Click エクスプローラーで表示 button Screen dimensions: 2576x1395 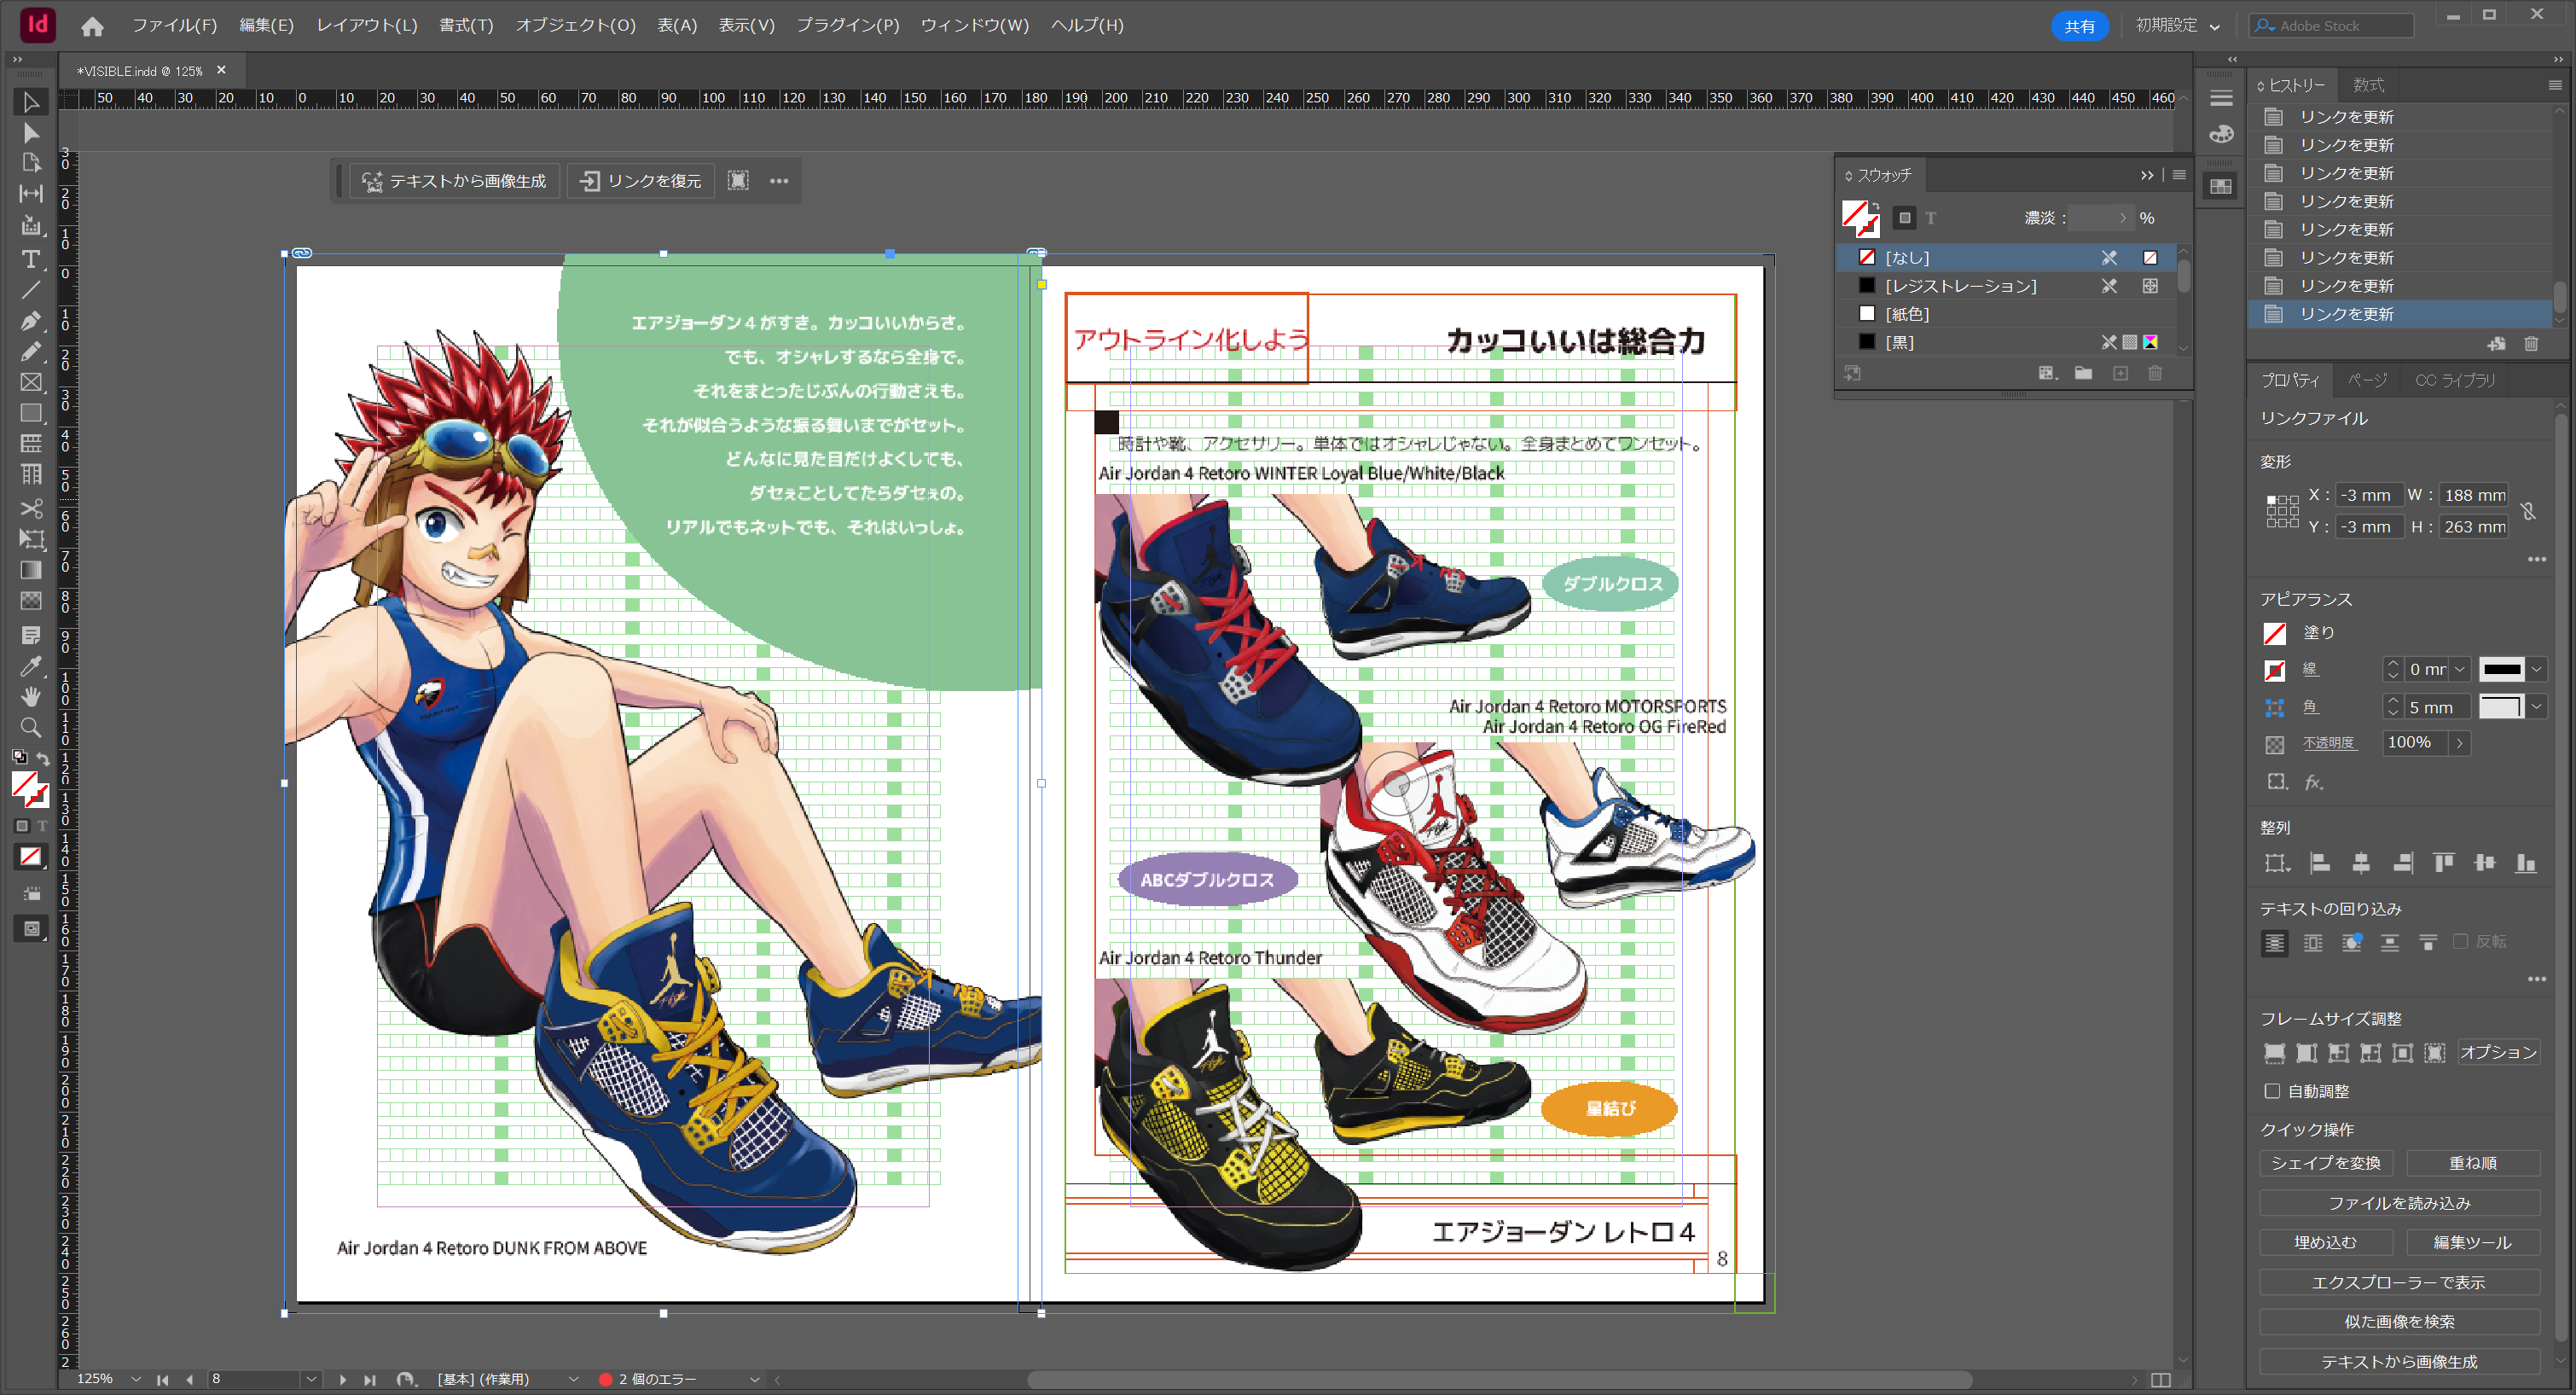tap(2399, 1282)
